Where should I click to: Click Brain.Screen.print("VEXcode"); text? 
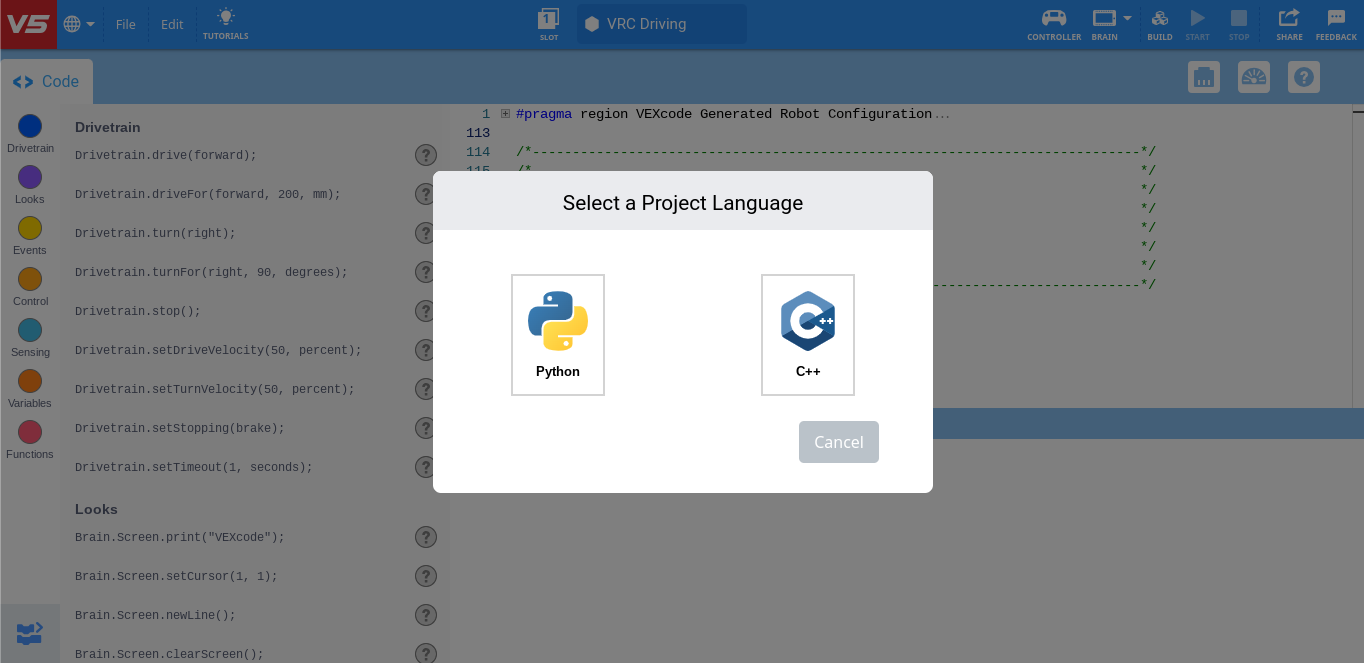coord(180,537)
